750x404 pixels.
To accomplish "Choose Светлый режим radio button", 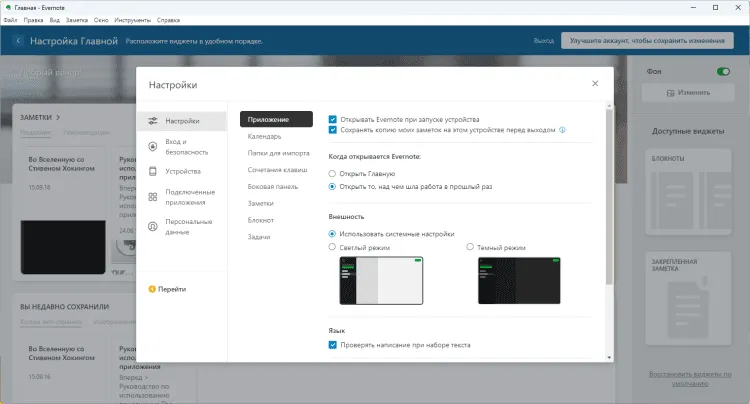I will pos(332,247).
